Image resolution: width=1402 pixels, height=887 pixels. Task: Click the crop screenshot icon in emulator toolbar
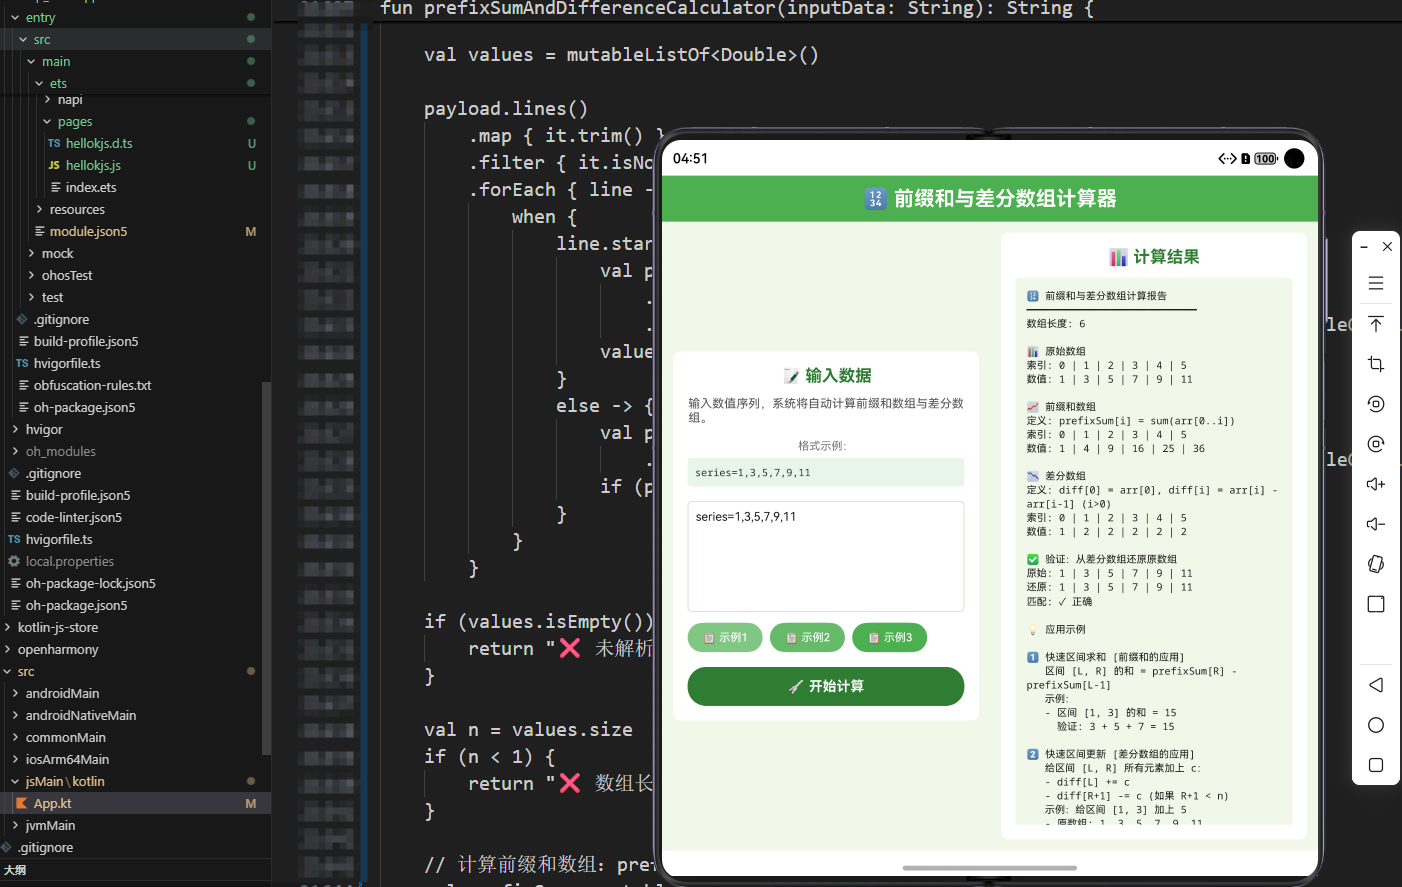tap(1376, 364)
